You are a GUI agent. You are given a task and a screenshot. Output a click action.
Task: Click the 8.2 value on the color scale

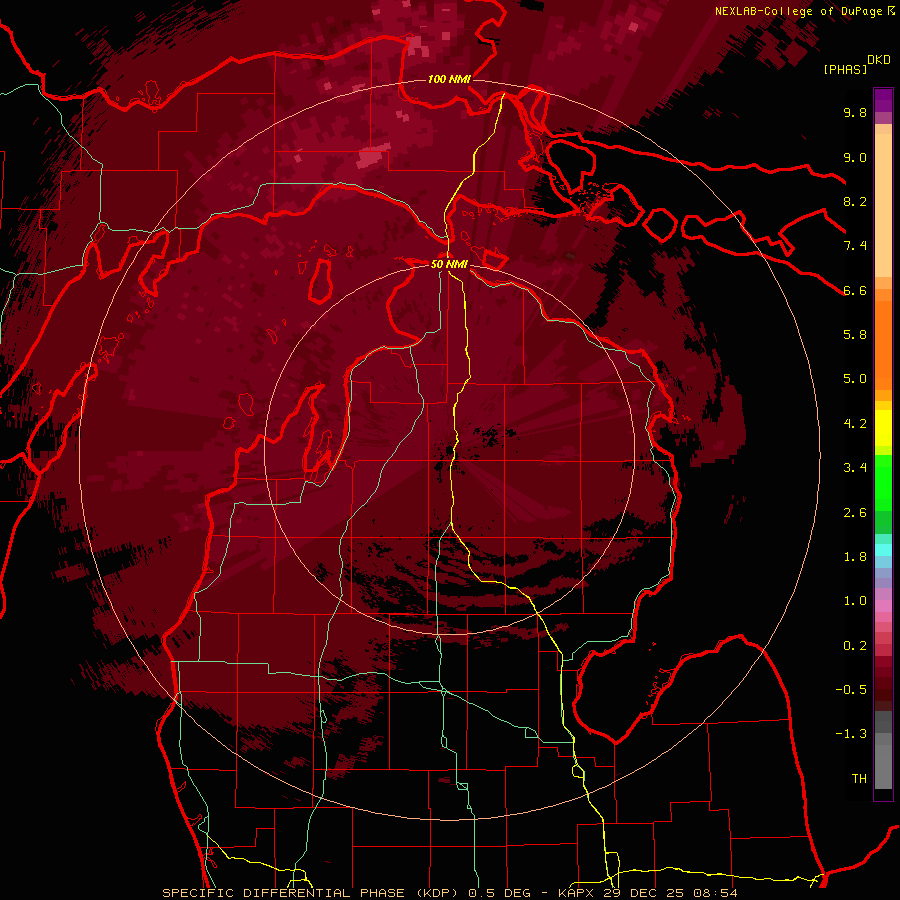tap(855, 201)
